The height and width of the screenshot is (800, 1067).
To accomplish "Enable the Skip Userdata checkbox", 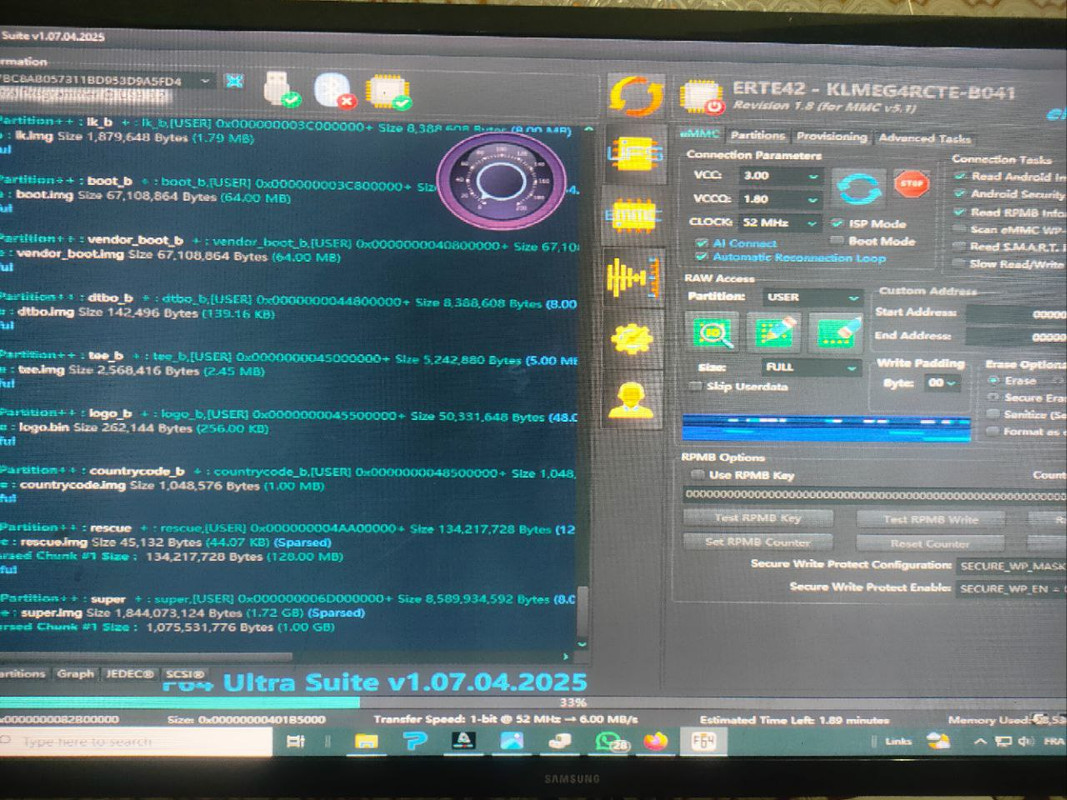I will (695, 386).
